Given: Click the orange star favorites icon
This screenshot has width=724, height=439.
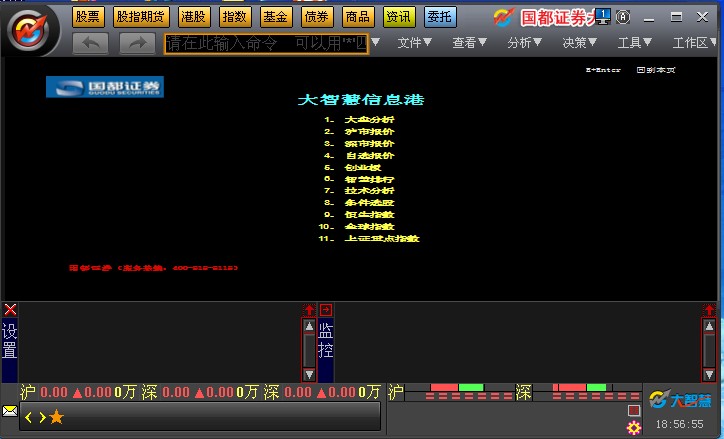Looking at the screenshot, I should click(56, 417).
